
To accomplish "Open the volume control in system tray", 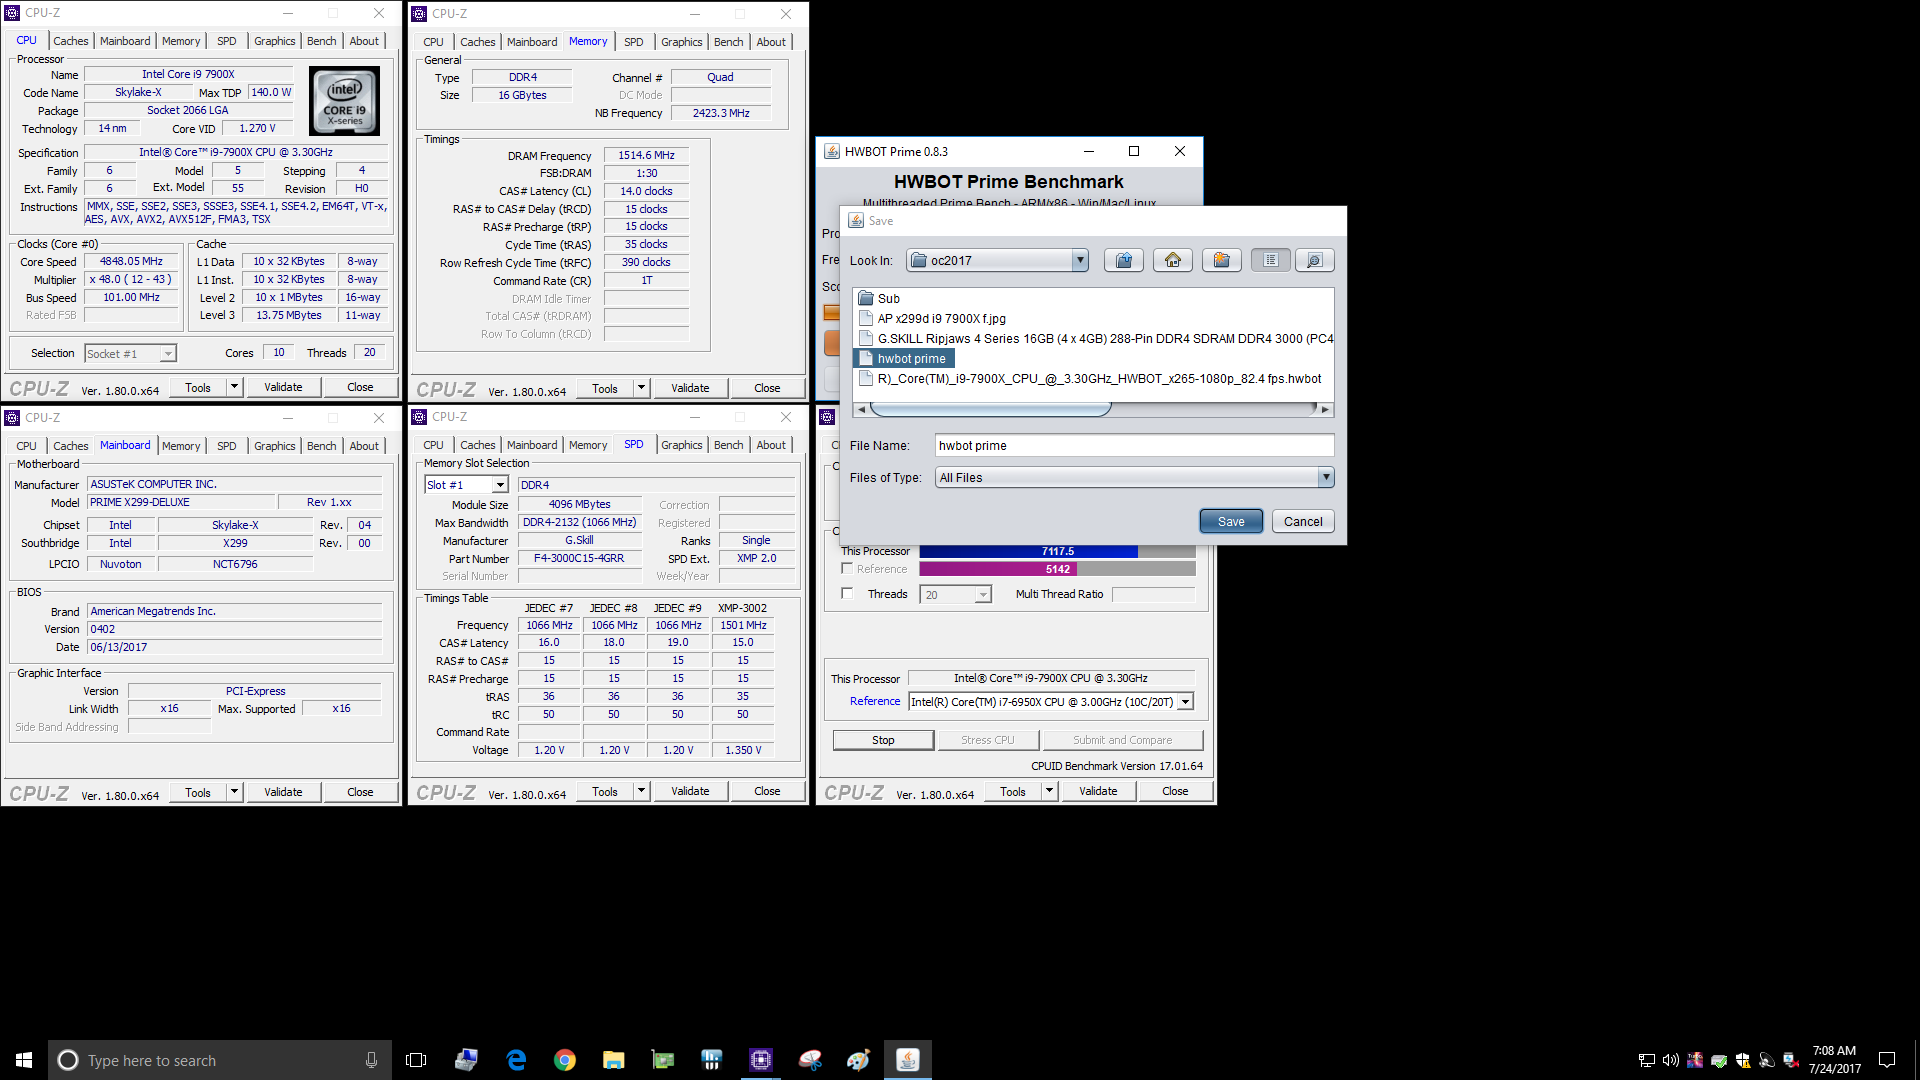I will [1670, 1060].
